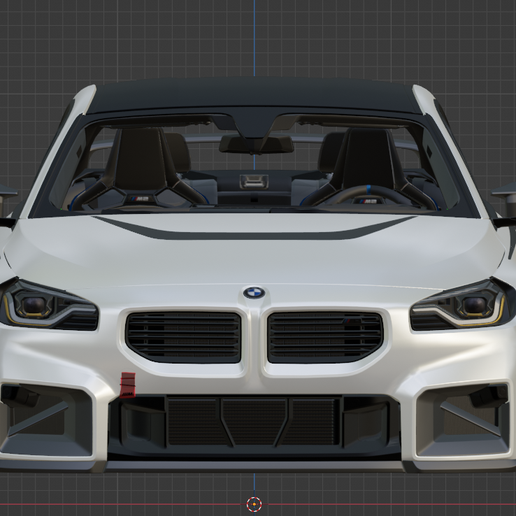Select the black roof panel
Screen dimensions: 516x516
(x=254, y=97)
